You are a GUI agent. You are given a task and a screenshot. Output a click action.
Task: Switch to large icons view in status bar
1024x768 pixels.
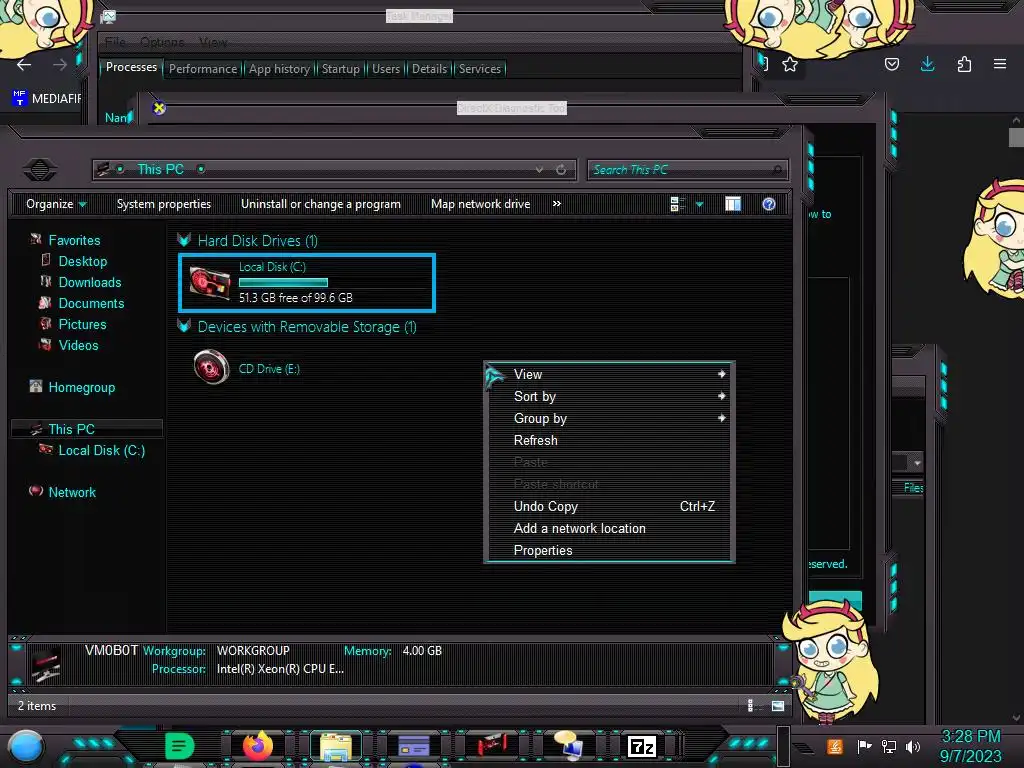(778, 706)
